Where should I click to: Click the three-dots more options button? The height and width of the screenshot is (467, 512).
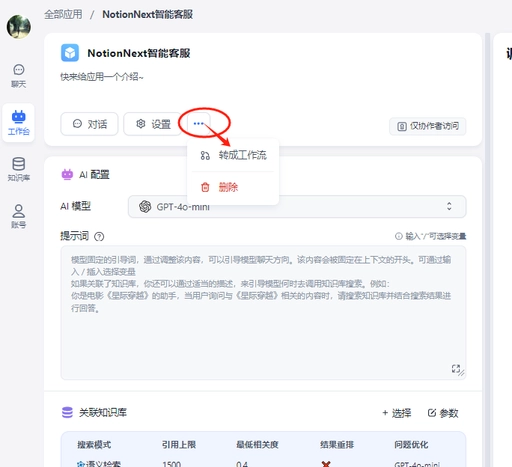pos(199,124)
